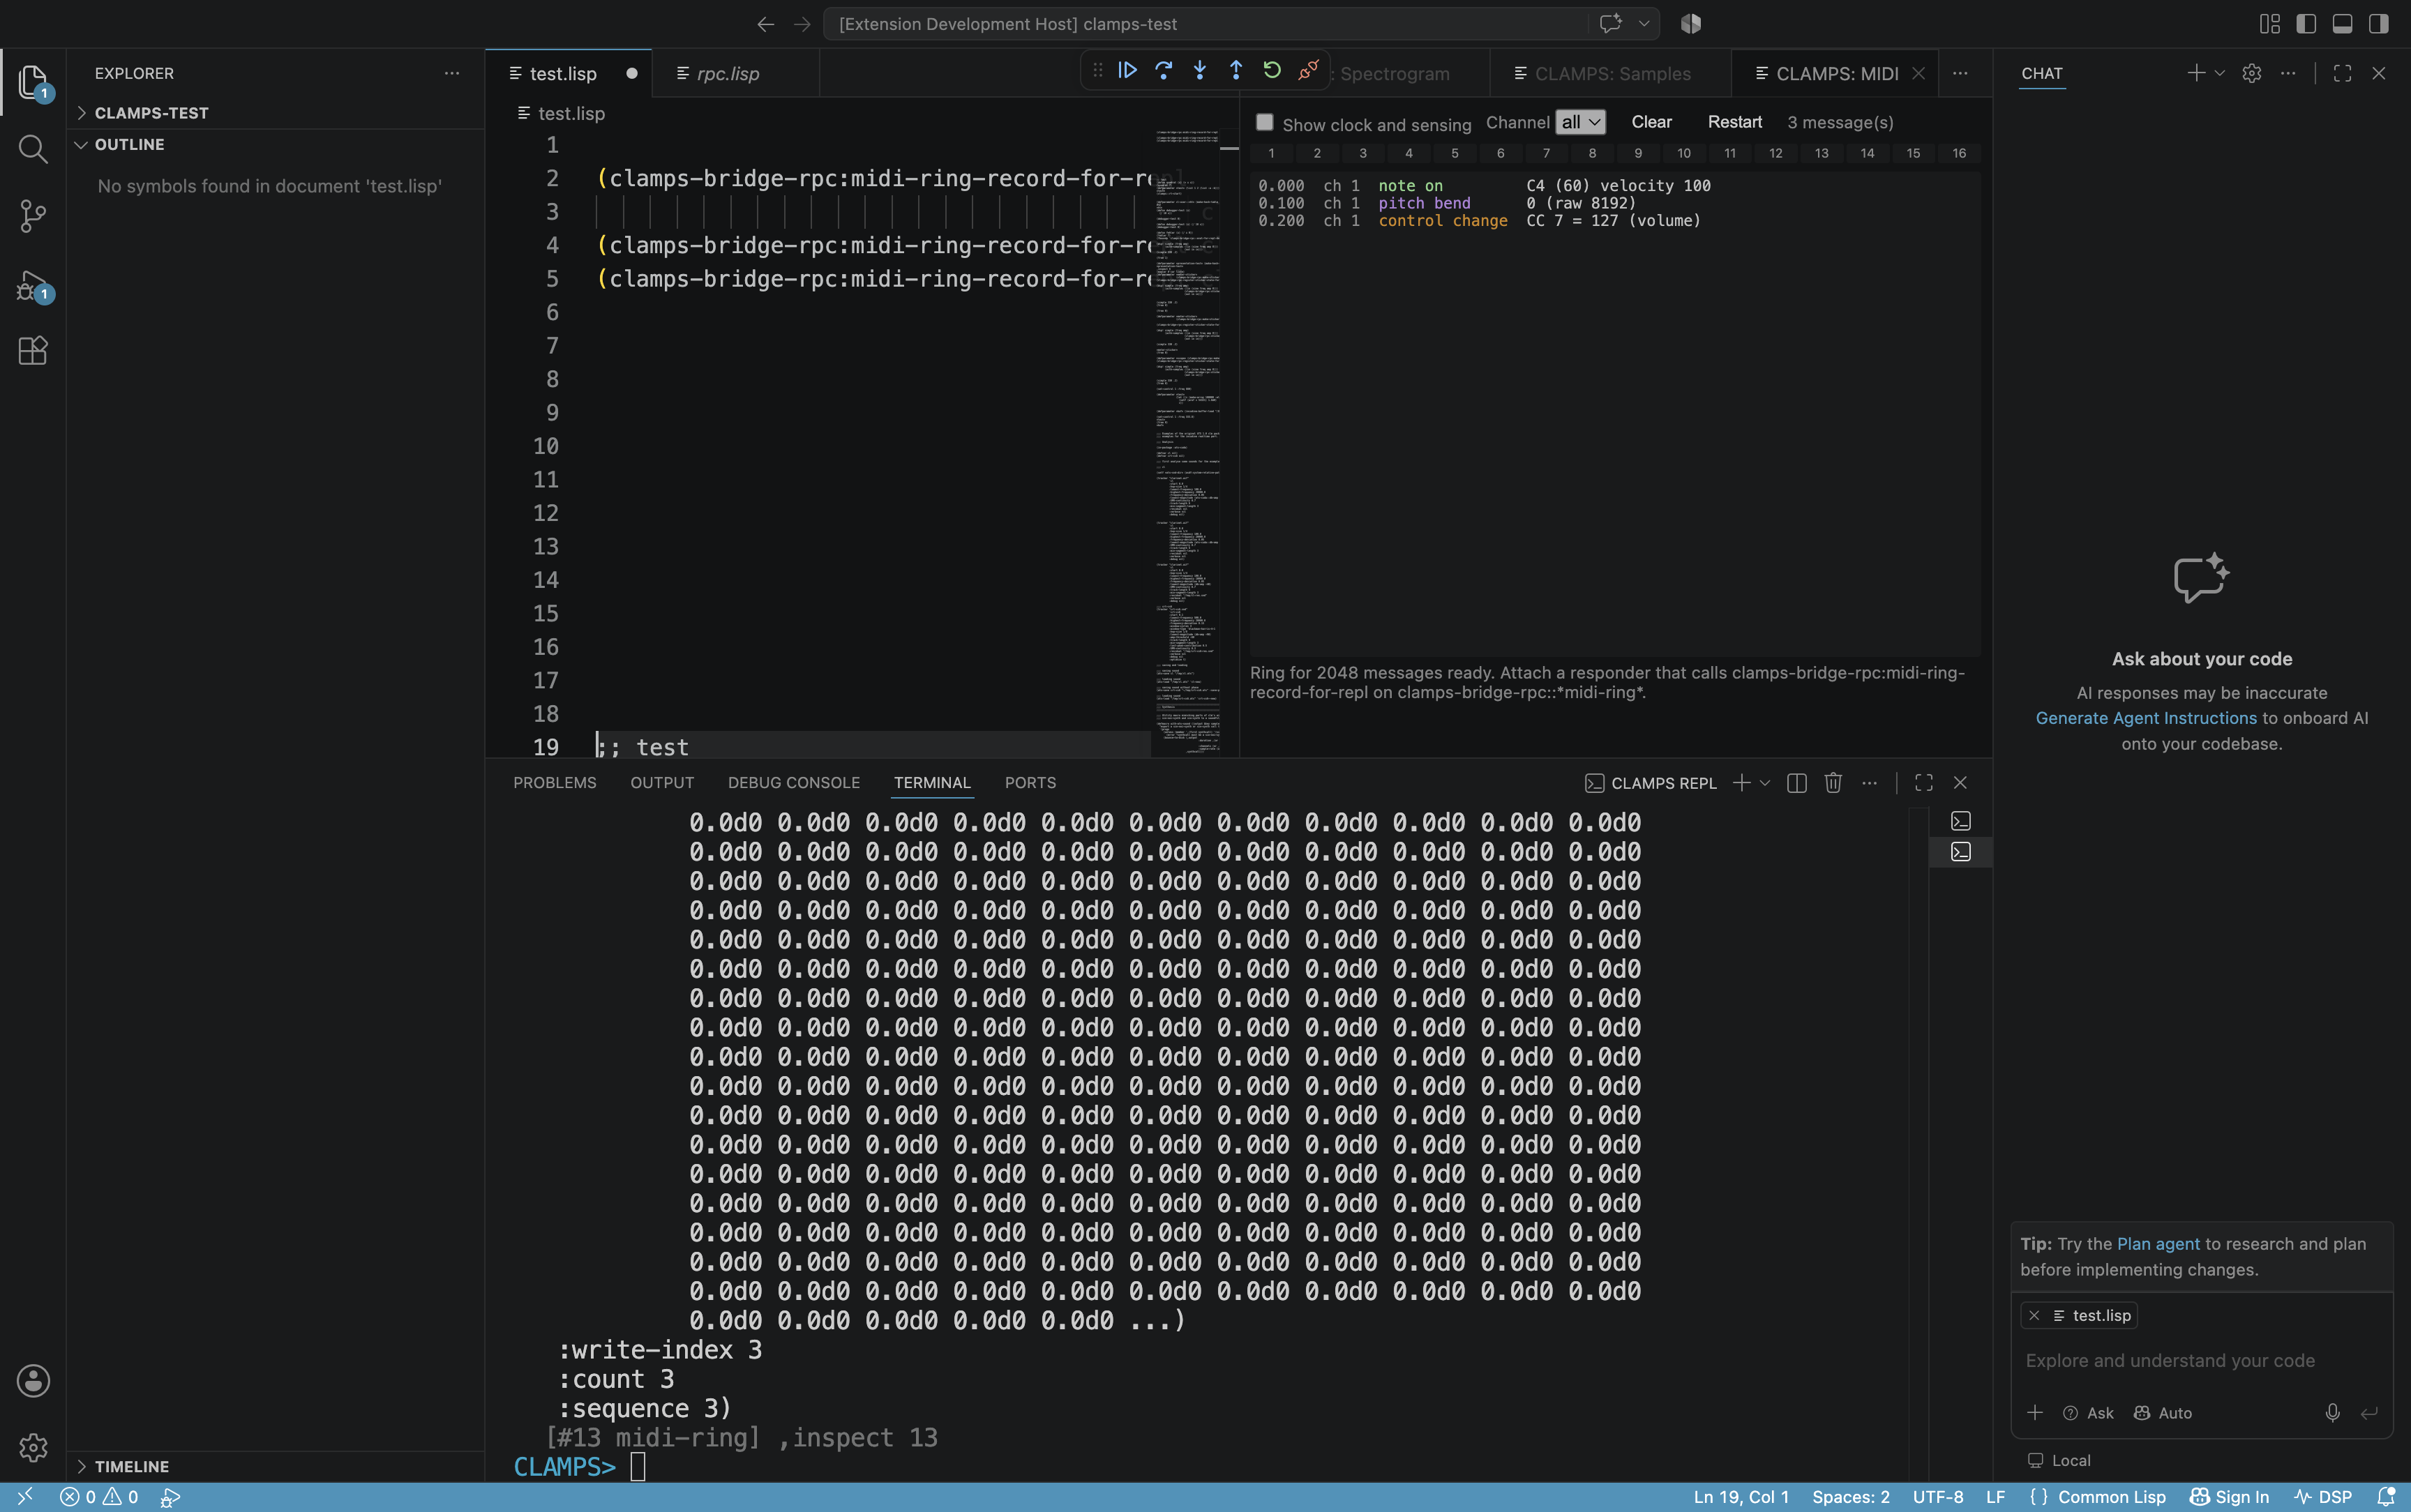The width and height of the screenshot is (2411, 1512).
Task: Click Restart in MIDI panel
Action: click(1734, 122)
